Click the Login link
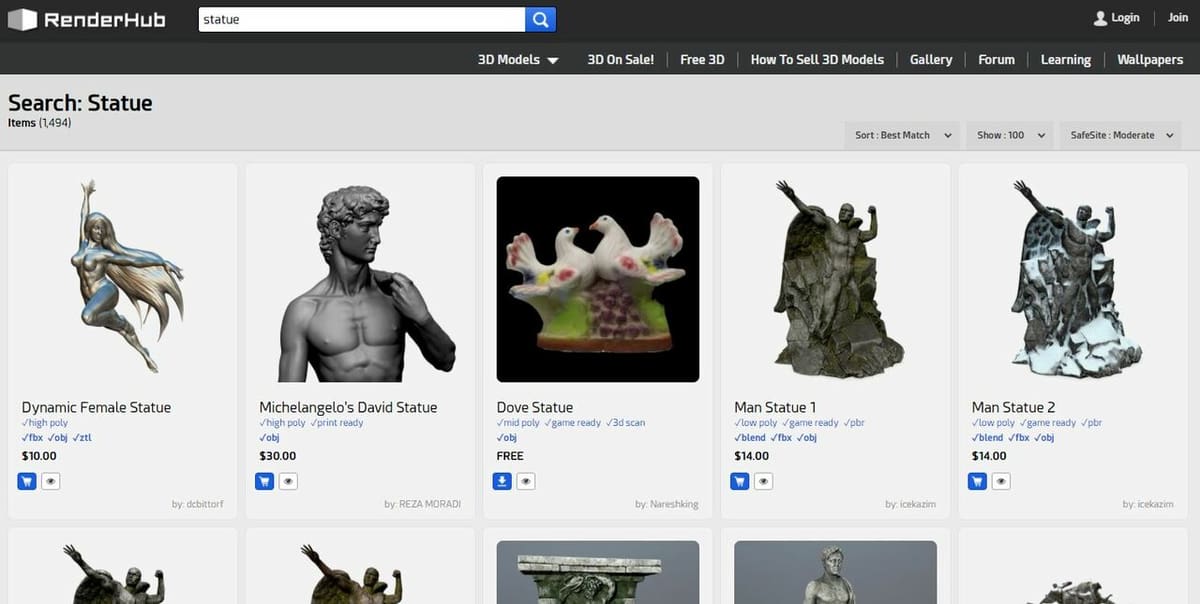The image size is (1200, 604). pos(1125,18)
